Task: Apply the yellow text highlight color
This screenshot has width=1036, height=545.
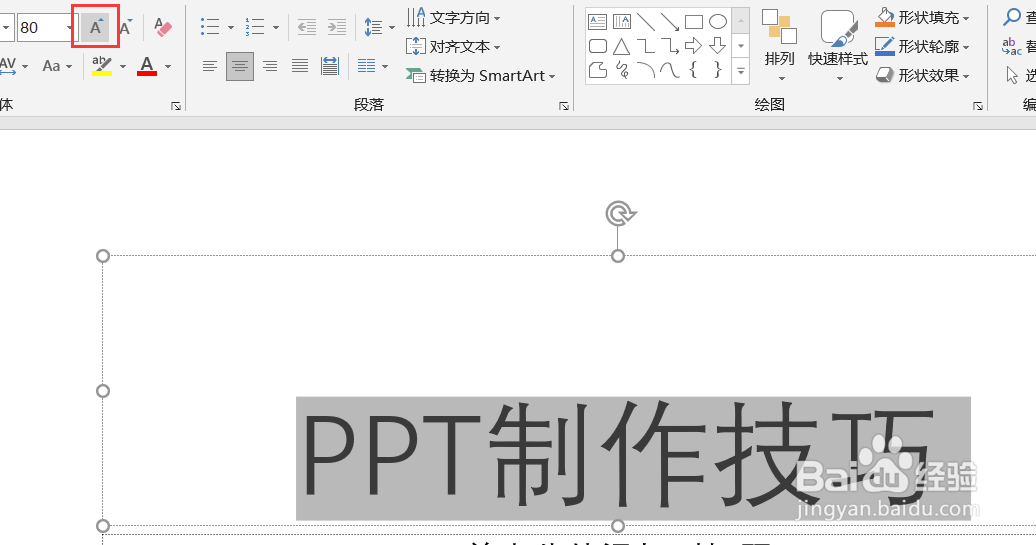Action: tap(102, 65)
